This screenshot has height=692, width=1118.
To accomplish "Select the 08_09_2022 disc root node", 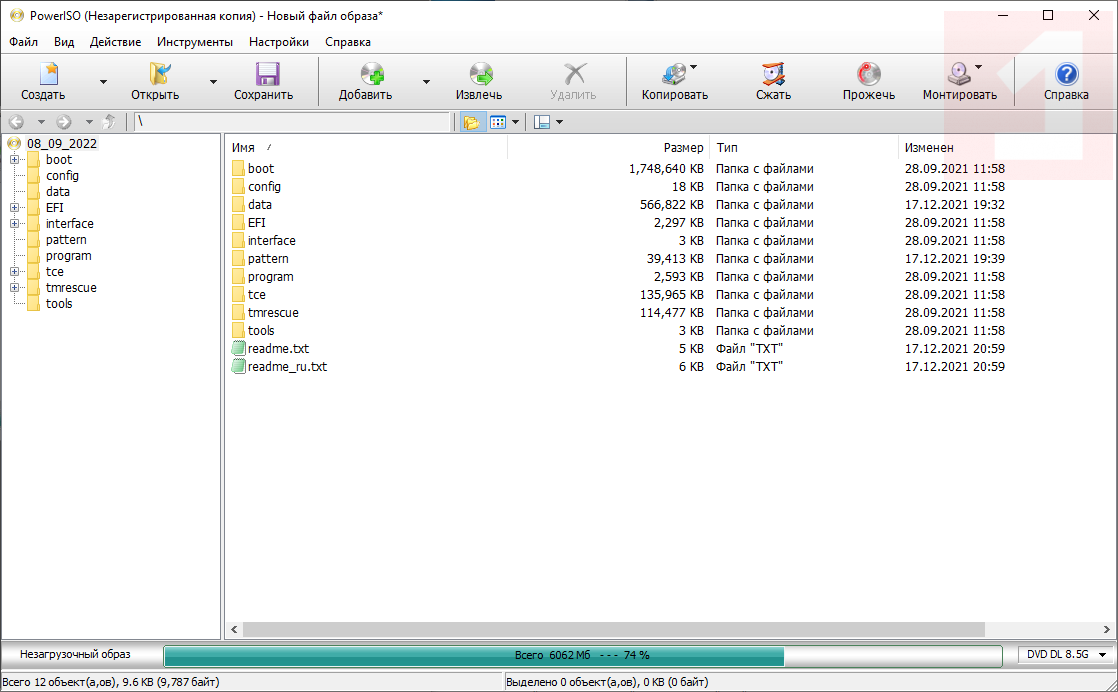I will pos(61,143).
